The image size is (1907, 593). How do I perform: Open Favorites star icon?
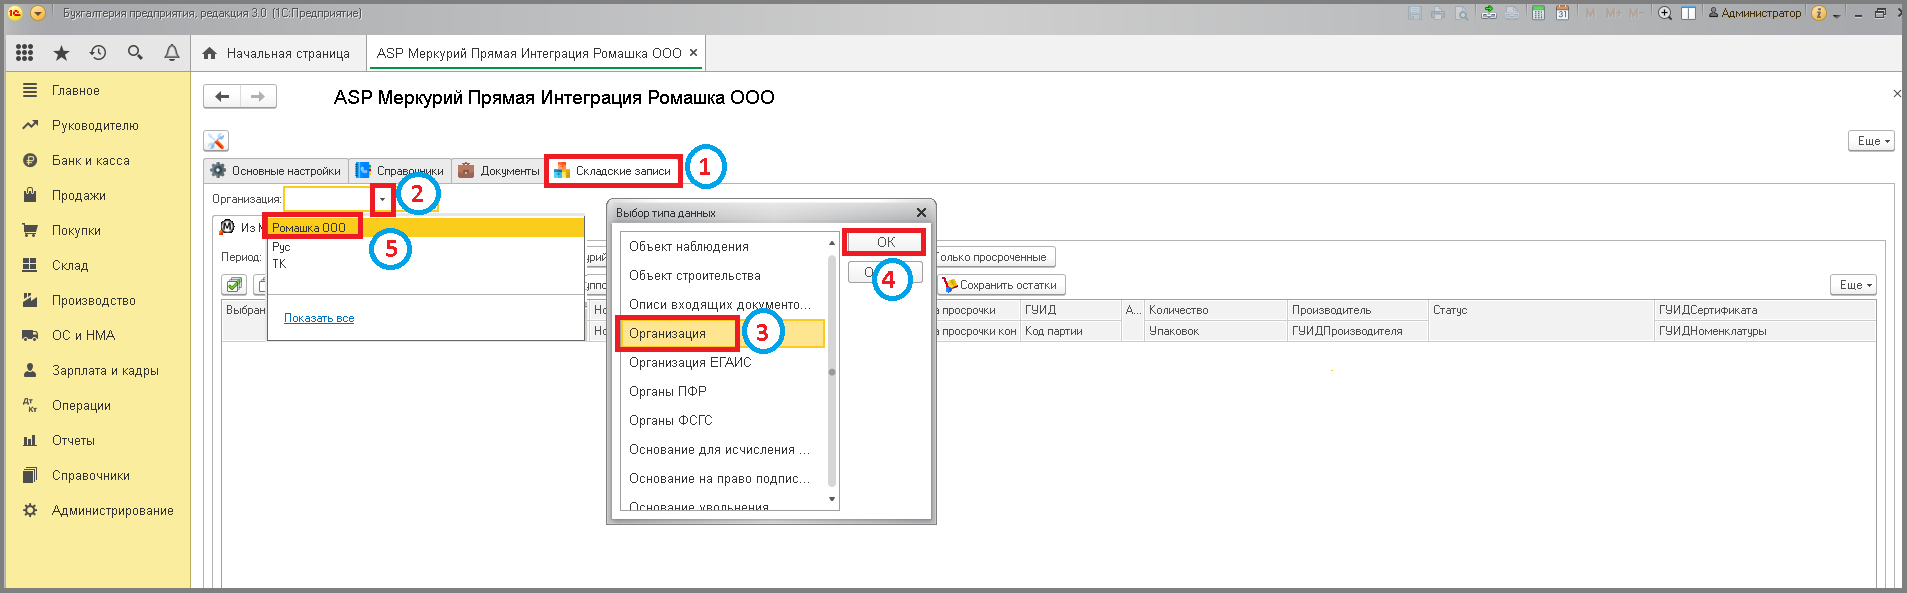point(61,53)
